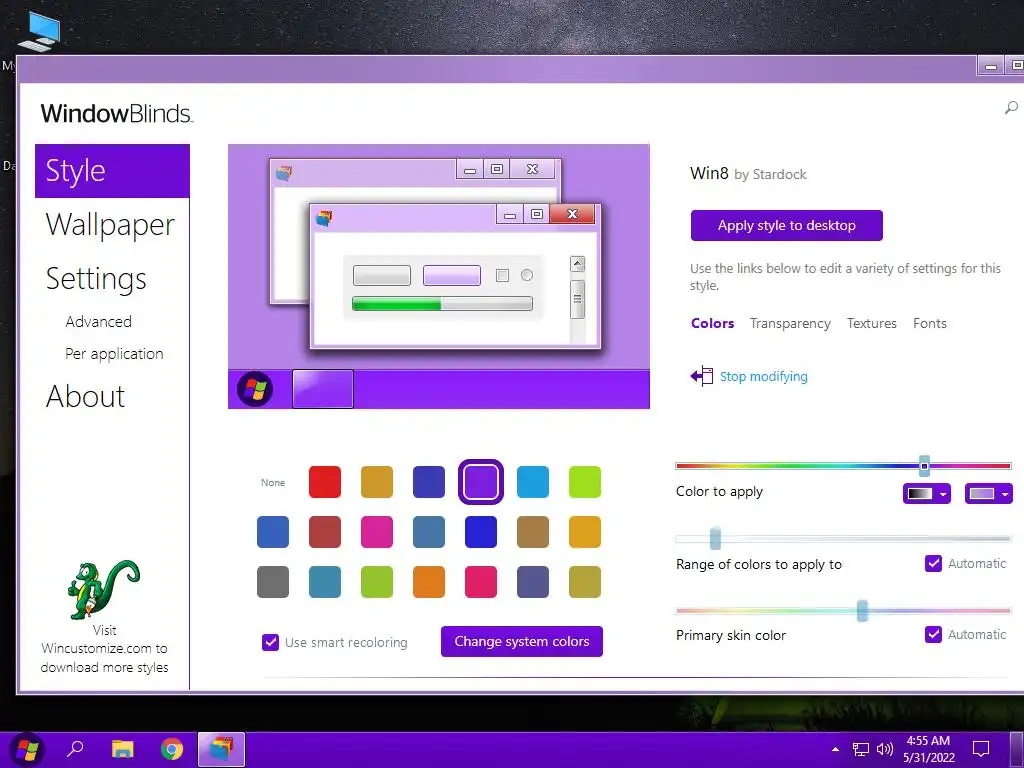Toggle Use smart recoloring checkbox
The image size is (1024, 768).
270,643
